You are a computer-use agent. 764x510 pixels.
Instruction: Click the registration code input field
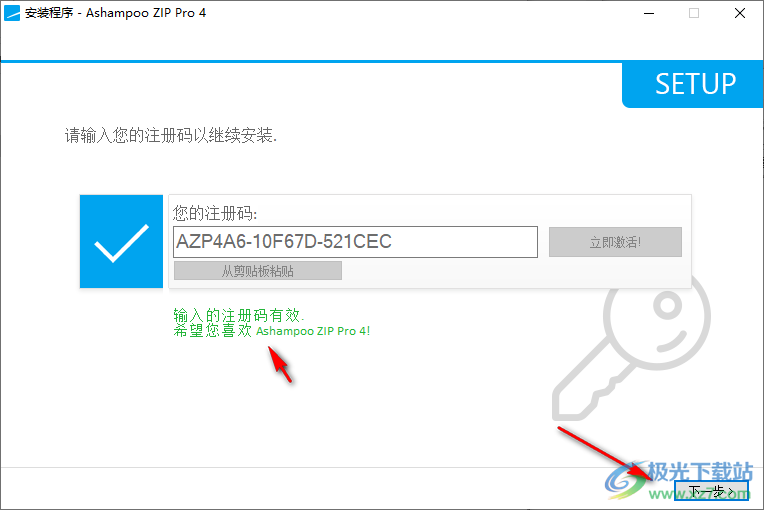355,242
